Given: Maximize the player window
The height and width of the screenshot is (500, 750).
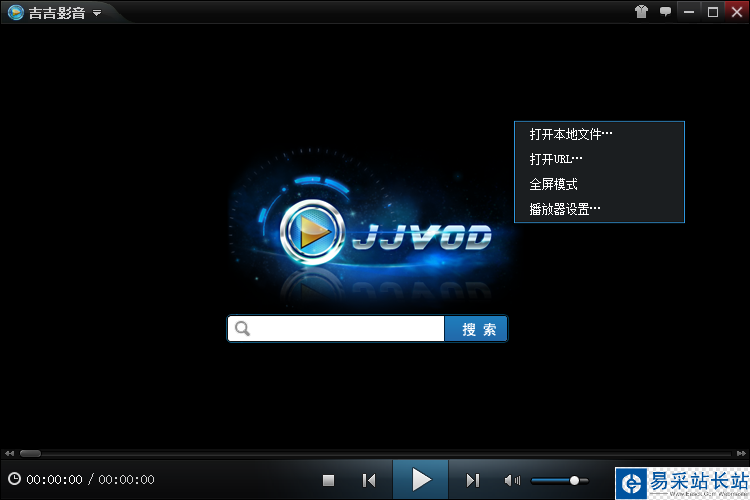Looking at the screenshot, I should point(713,12).
